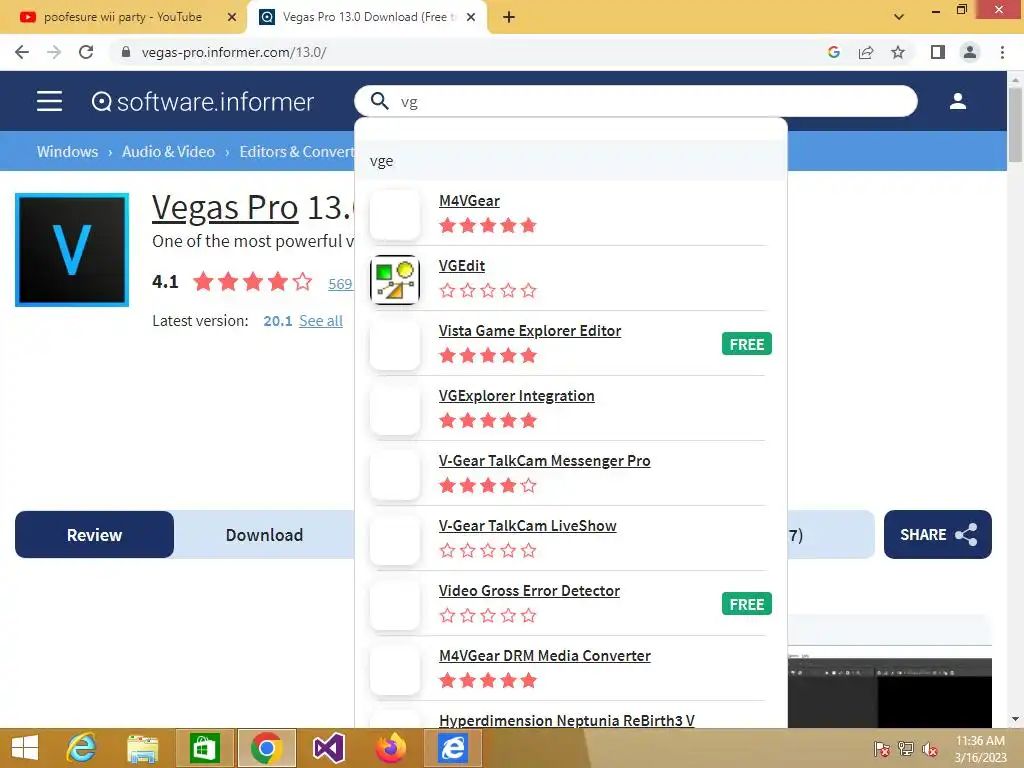Click the search magnifier icon
This screenshot has height=768, width=1024.
coord(379,101)
